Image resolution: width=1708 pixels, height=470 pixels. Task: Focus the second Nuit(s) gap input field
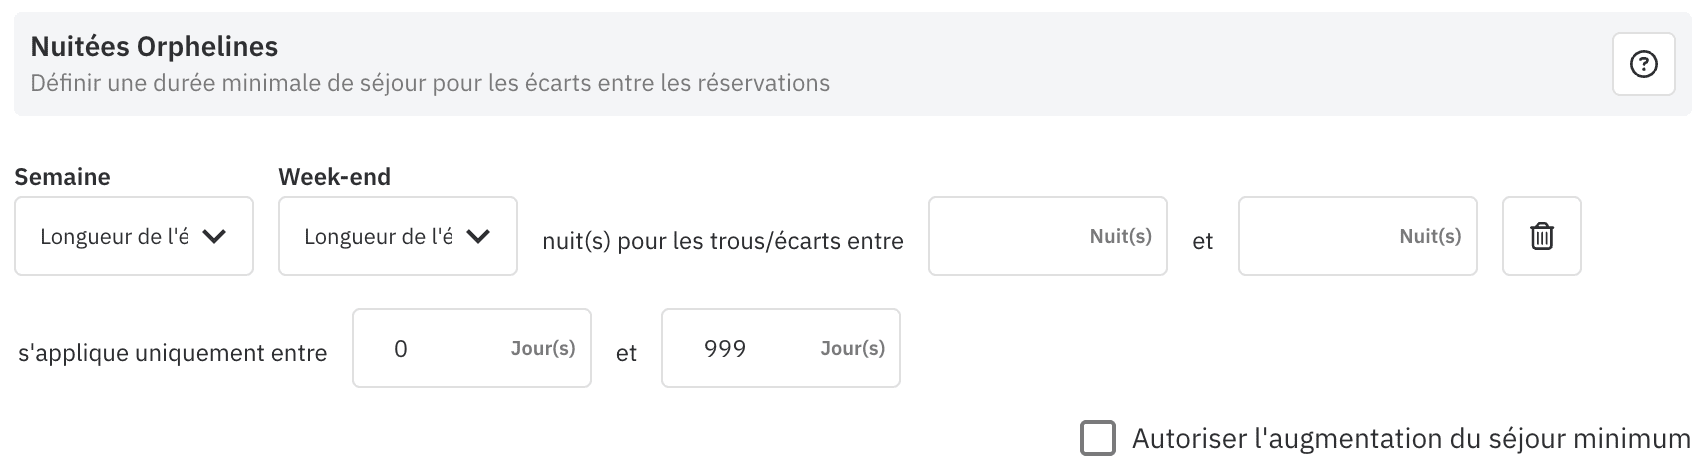[1320, 237]
